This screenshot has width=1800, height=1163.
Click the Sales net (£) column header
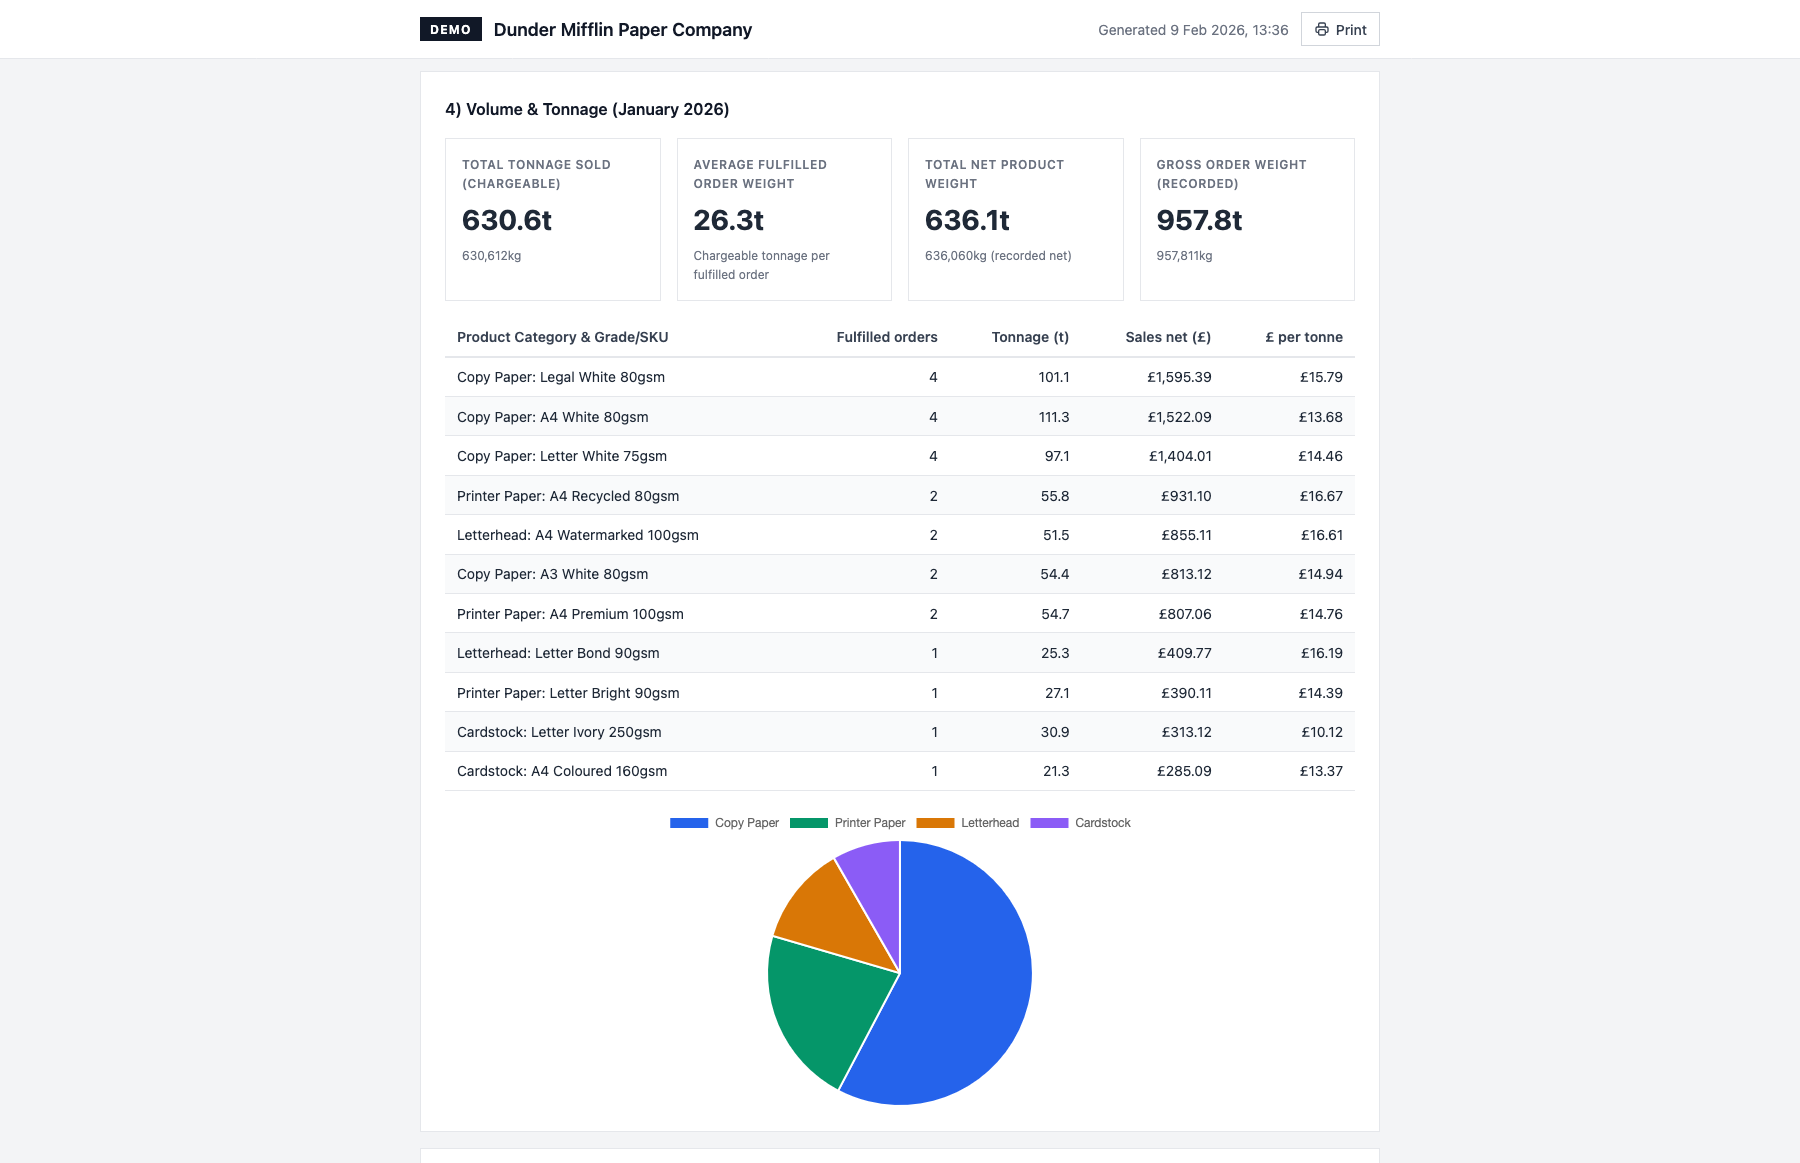(1168, 337)
